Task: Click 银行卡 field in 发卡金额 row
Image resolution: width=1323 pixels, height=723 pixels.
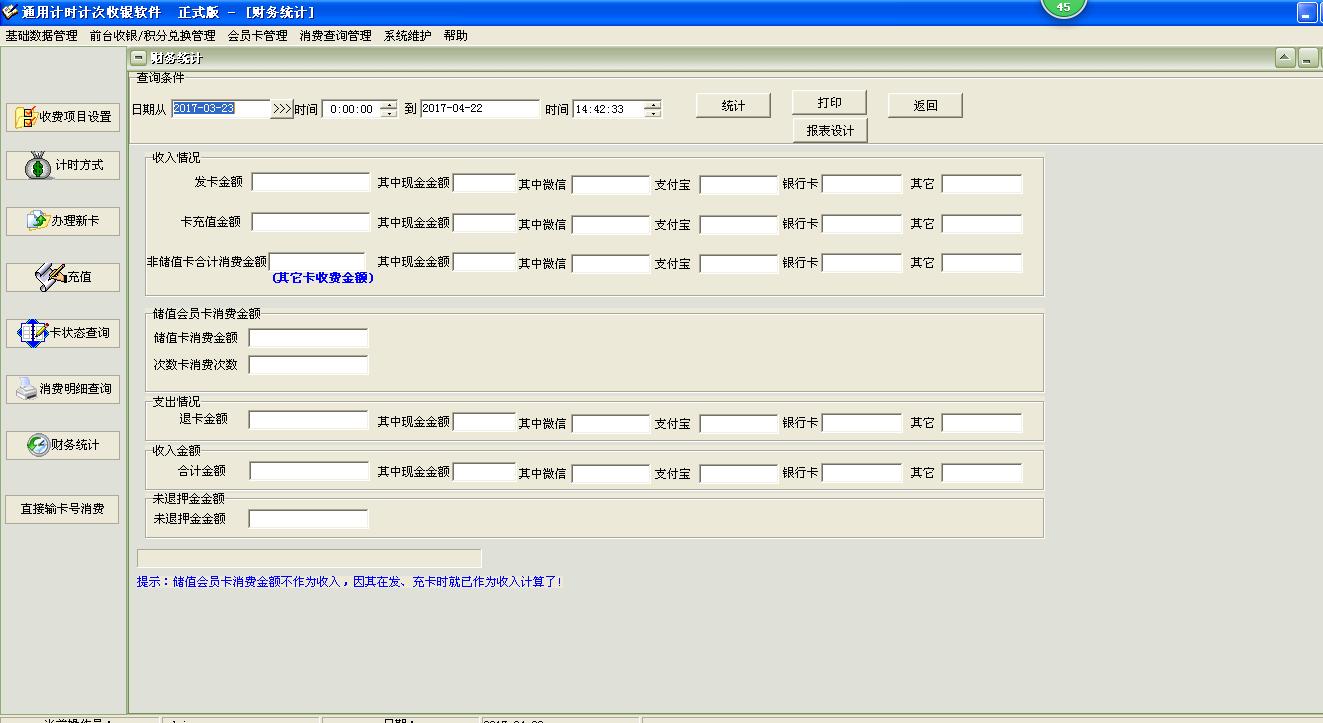Action: tap(862, 184)
